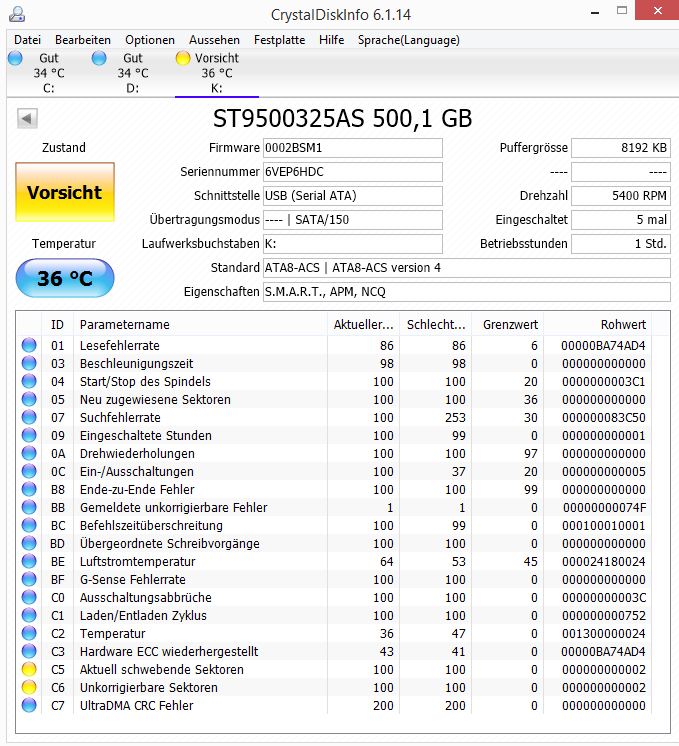Click yellow warning icon of Aktuell schwebende Sektoren
Viewport: 679px width, 746px height.
click(29, 669)
